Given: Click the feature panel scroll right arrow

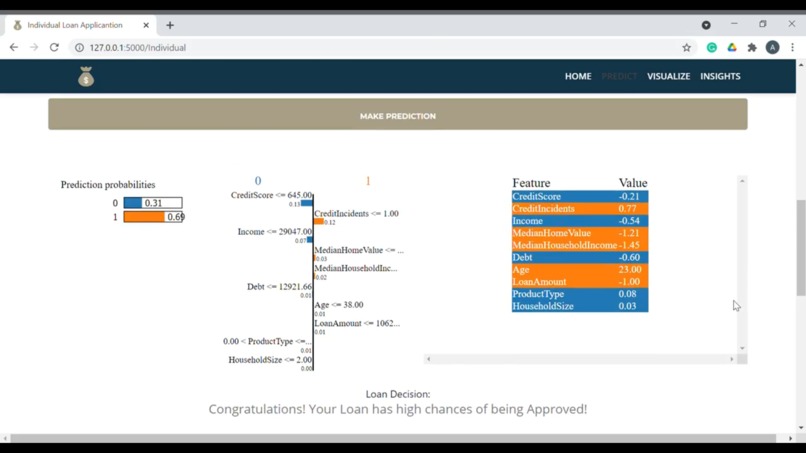Looking at the screenshot, I should pyautogui.click(x=732, y=359).
